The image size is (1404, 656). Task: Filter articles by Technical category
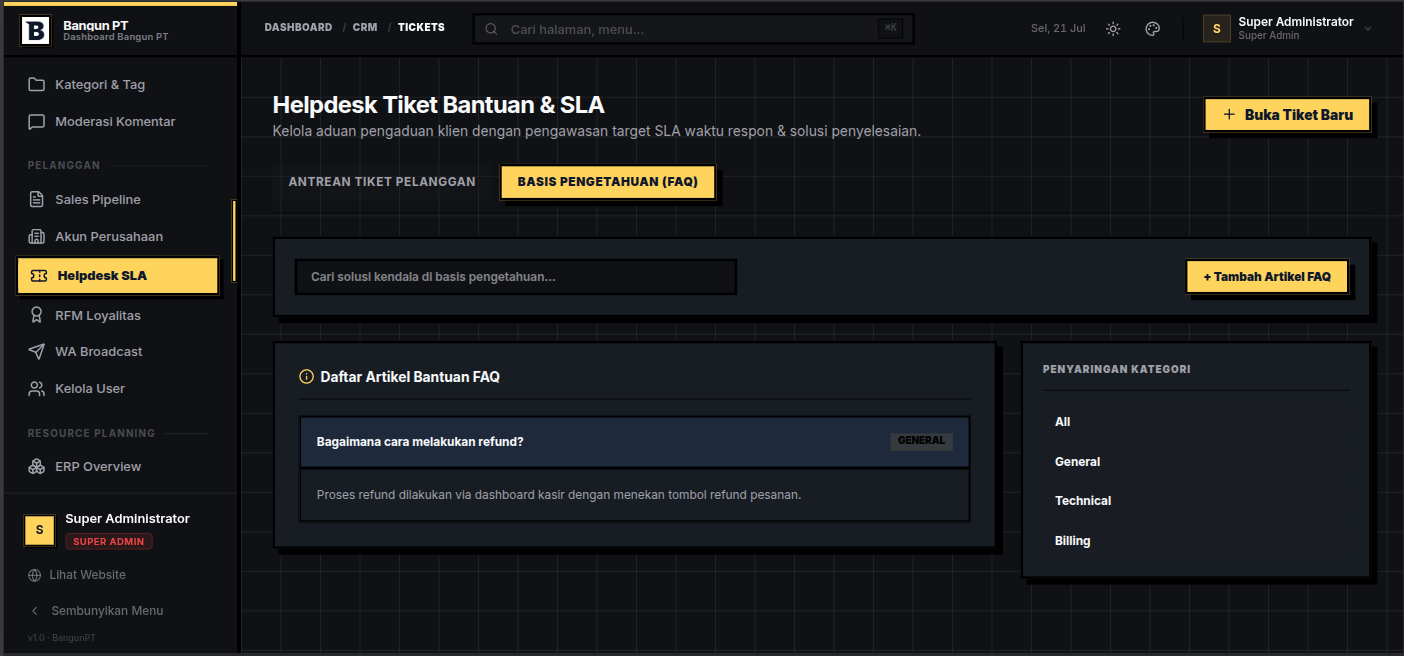coord(1083,501)
